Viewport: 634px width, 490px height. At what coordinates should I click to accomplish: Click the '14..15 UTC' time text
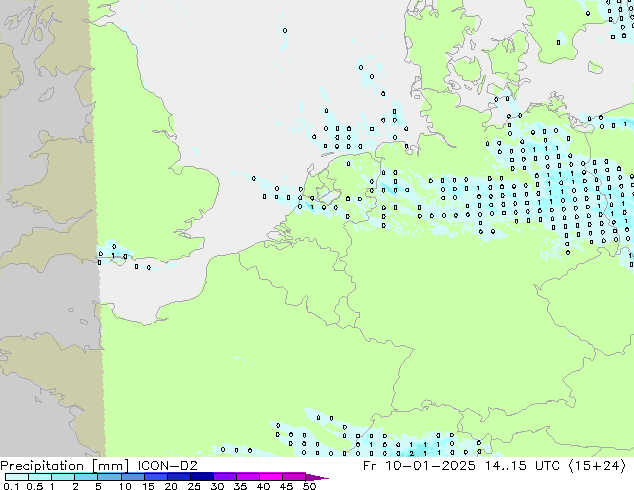coord(523,466)
